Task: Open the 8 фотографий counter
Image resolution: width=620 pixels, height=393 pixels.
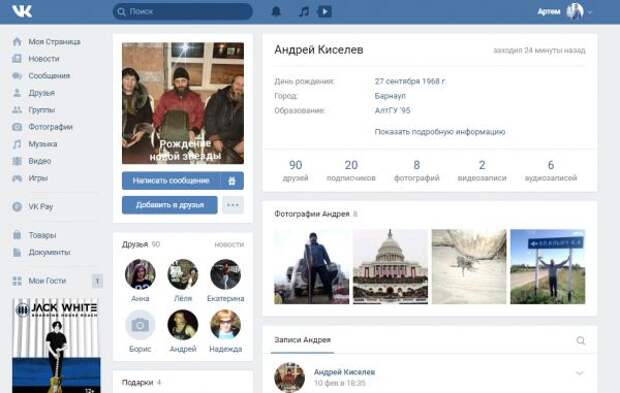Action: click(x=417, y=170)
